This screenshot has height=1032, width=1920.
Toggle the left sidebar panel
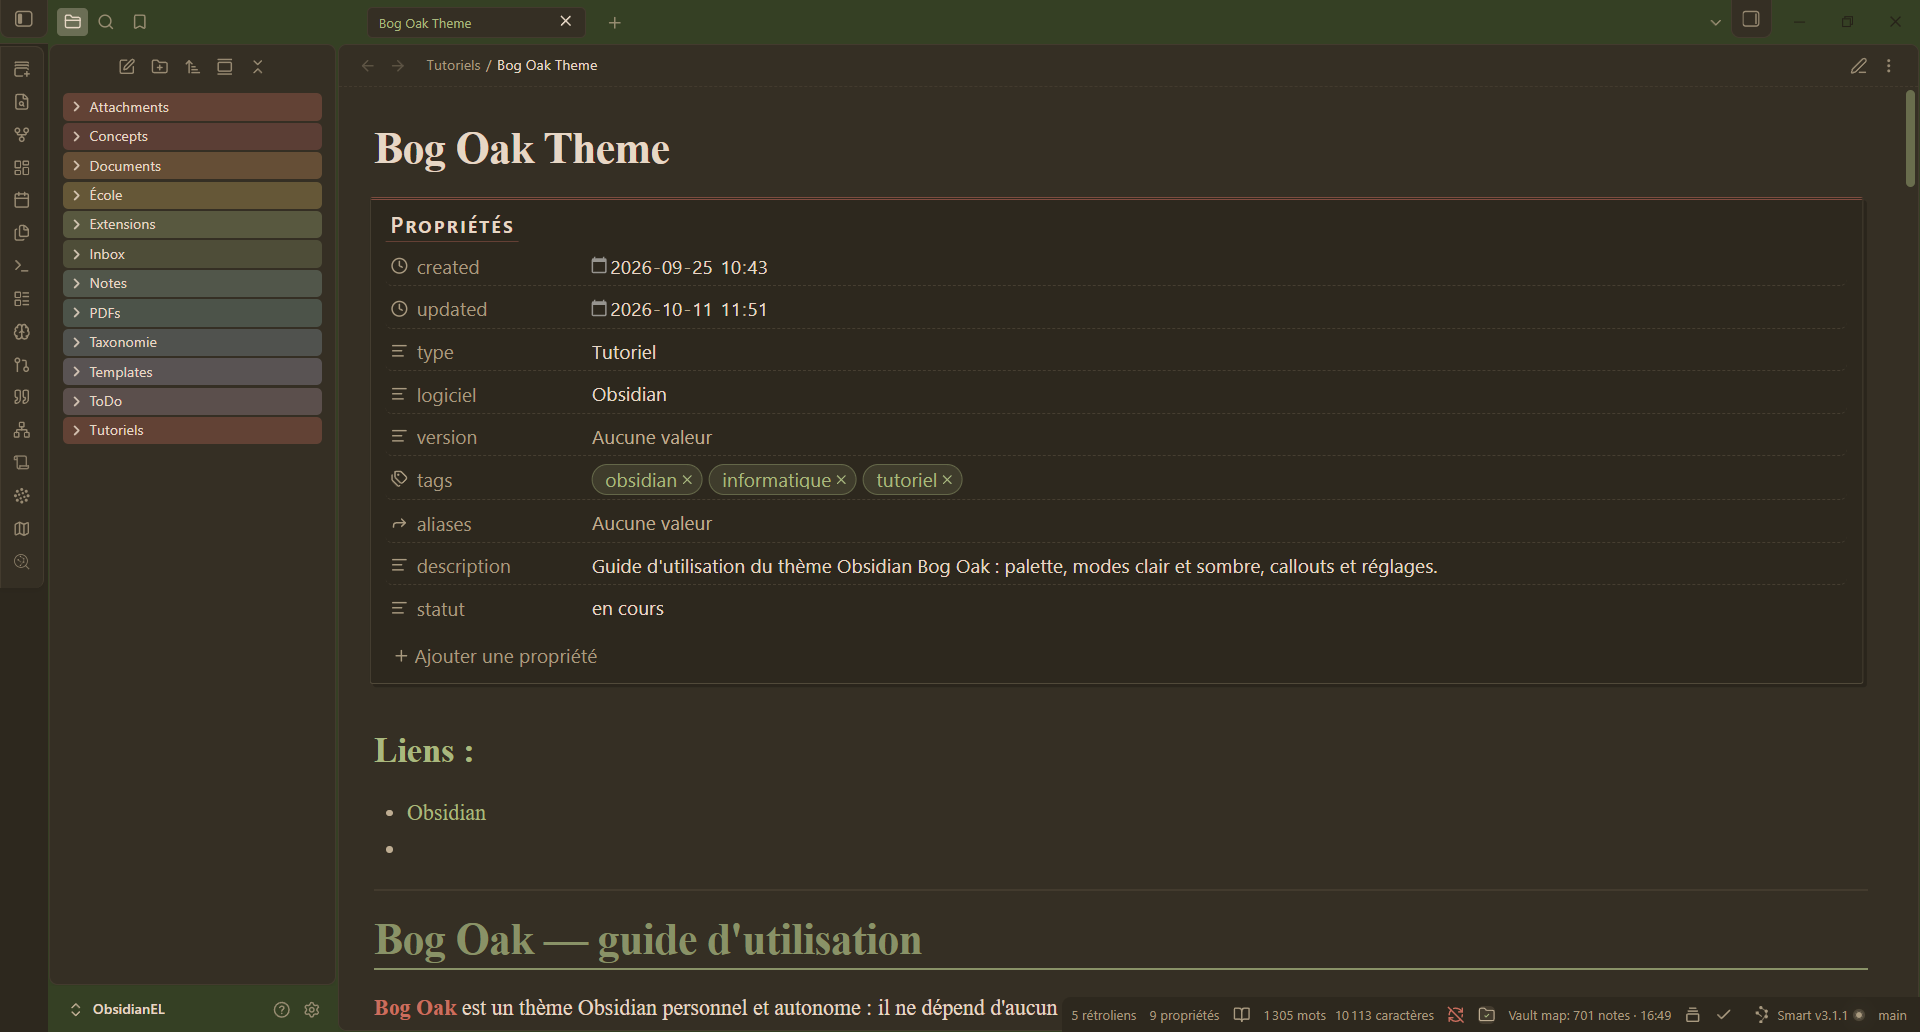24,20
